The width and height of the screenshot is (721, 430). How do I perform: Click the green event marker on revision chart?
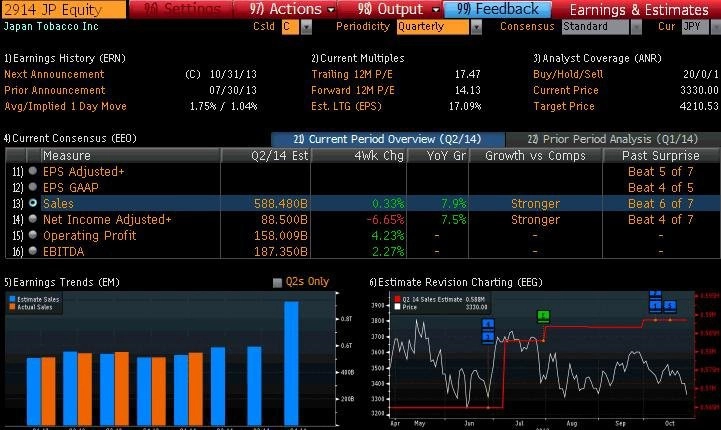[x=543, y=316]
